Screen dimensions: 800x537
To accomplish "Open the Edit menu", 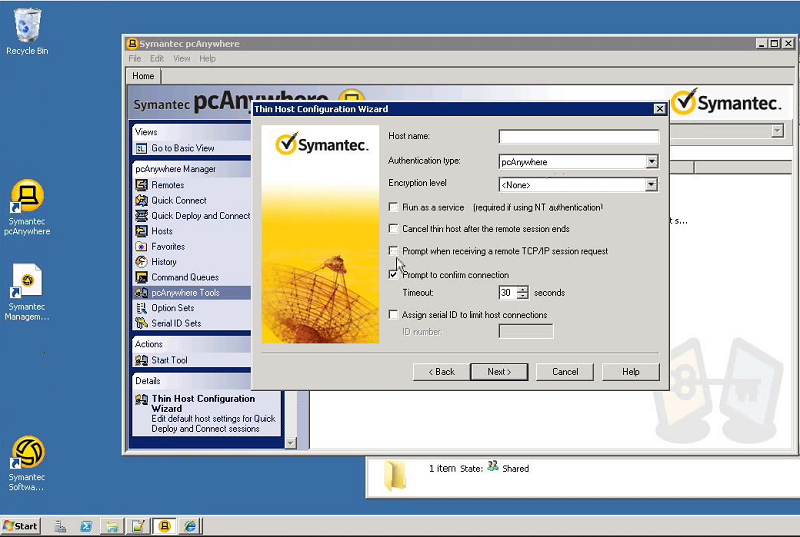I will tap(157, 59).
